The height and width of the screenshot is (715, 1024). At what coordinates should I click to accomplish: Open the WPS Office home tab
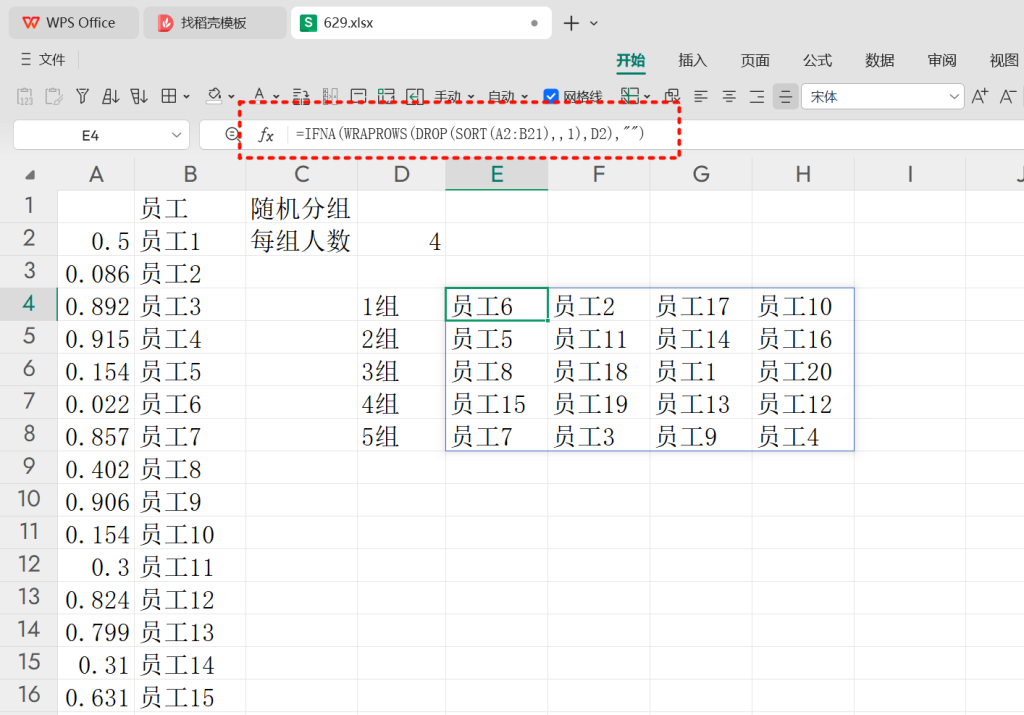[x=73, y=23]
